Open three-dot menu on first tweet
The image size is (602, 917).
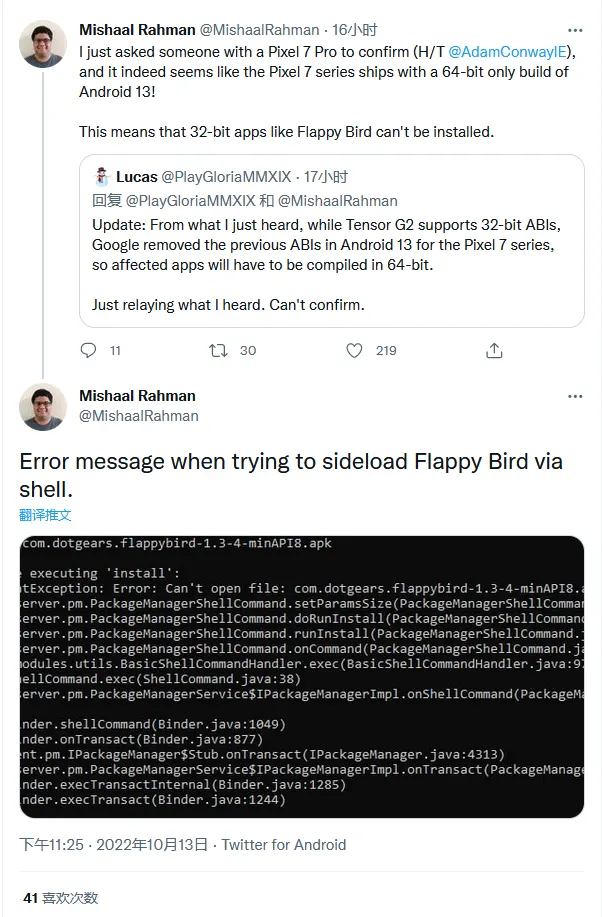click(x=575, y=30)
